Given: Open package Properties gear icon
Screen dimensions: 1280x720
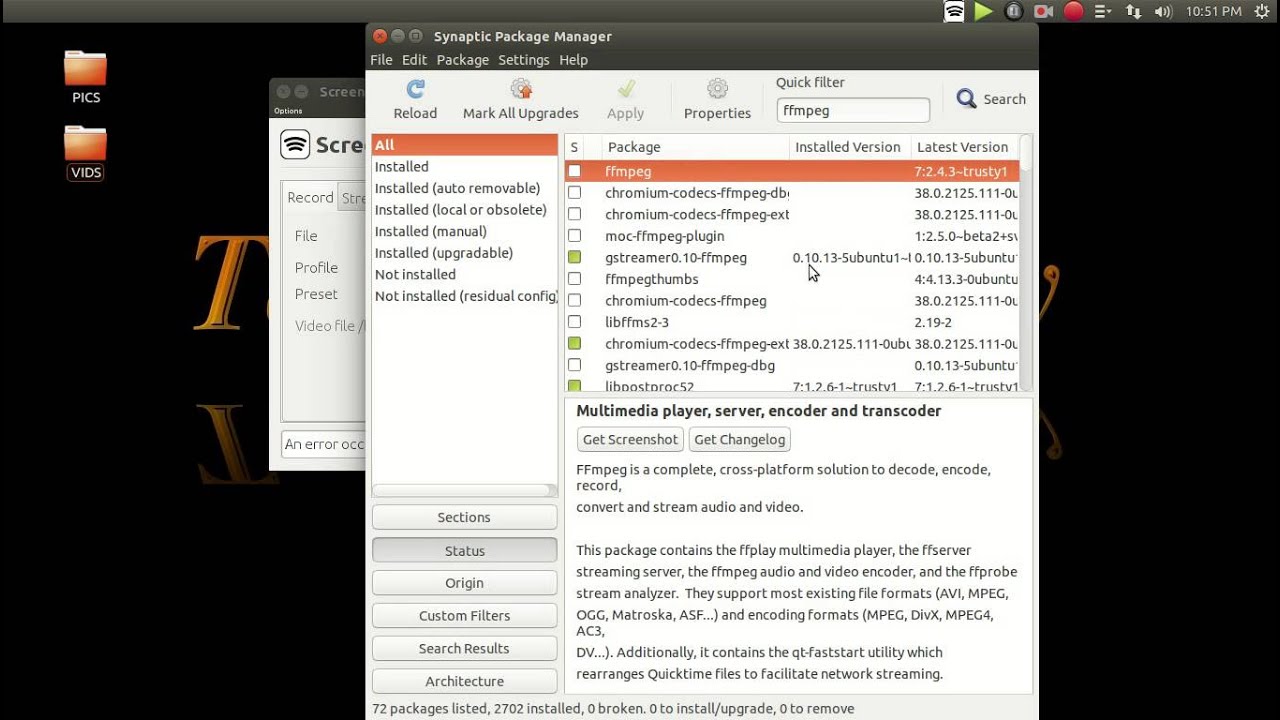Looking at the screenshot, I should [x=717, y=89].
